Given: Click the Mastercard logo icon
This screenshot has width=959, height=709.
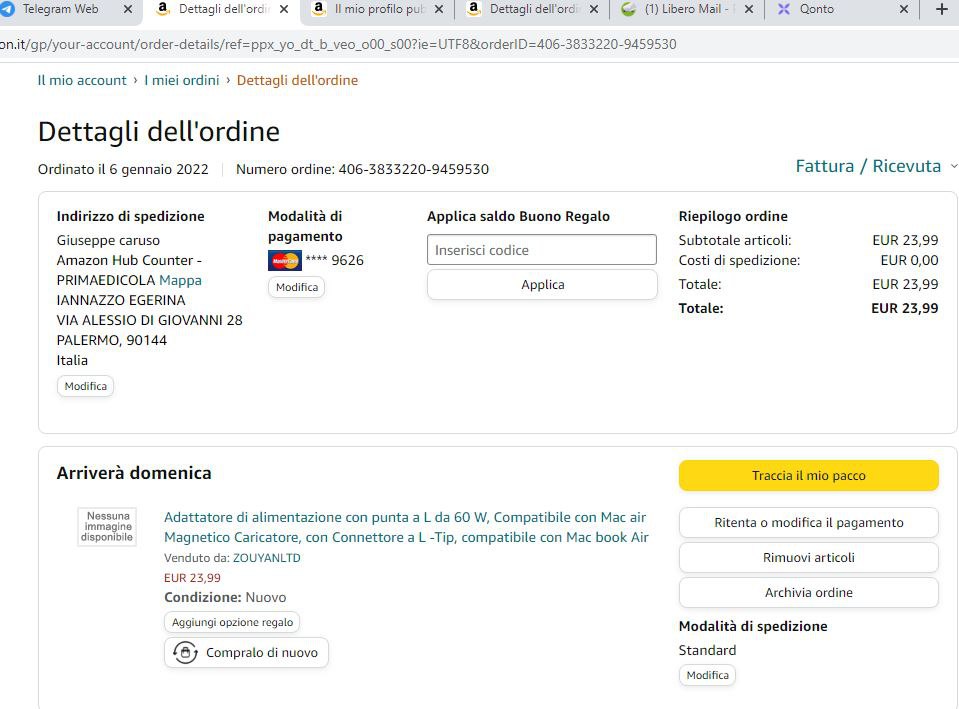Looking at the screenshot, I should coord(285,261).
